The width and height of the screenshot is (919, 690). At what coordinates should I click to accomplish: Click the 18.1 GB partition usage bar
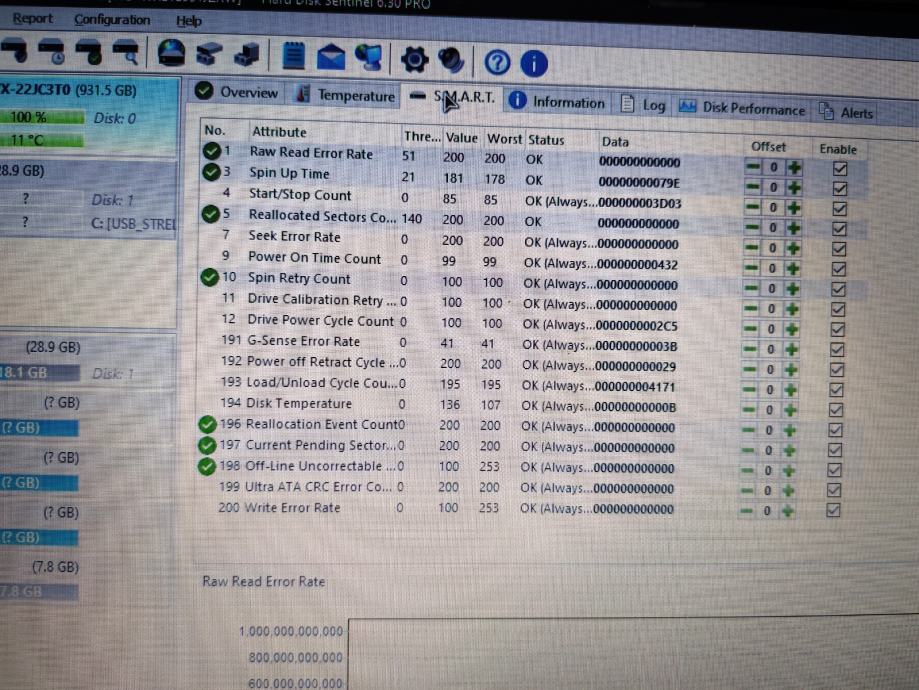tap(39, 373)
